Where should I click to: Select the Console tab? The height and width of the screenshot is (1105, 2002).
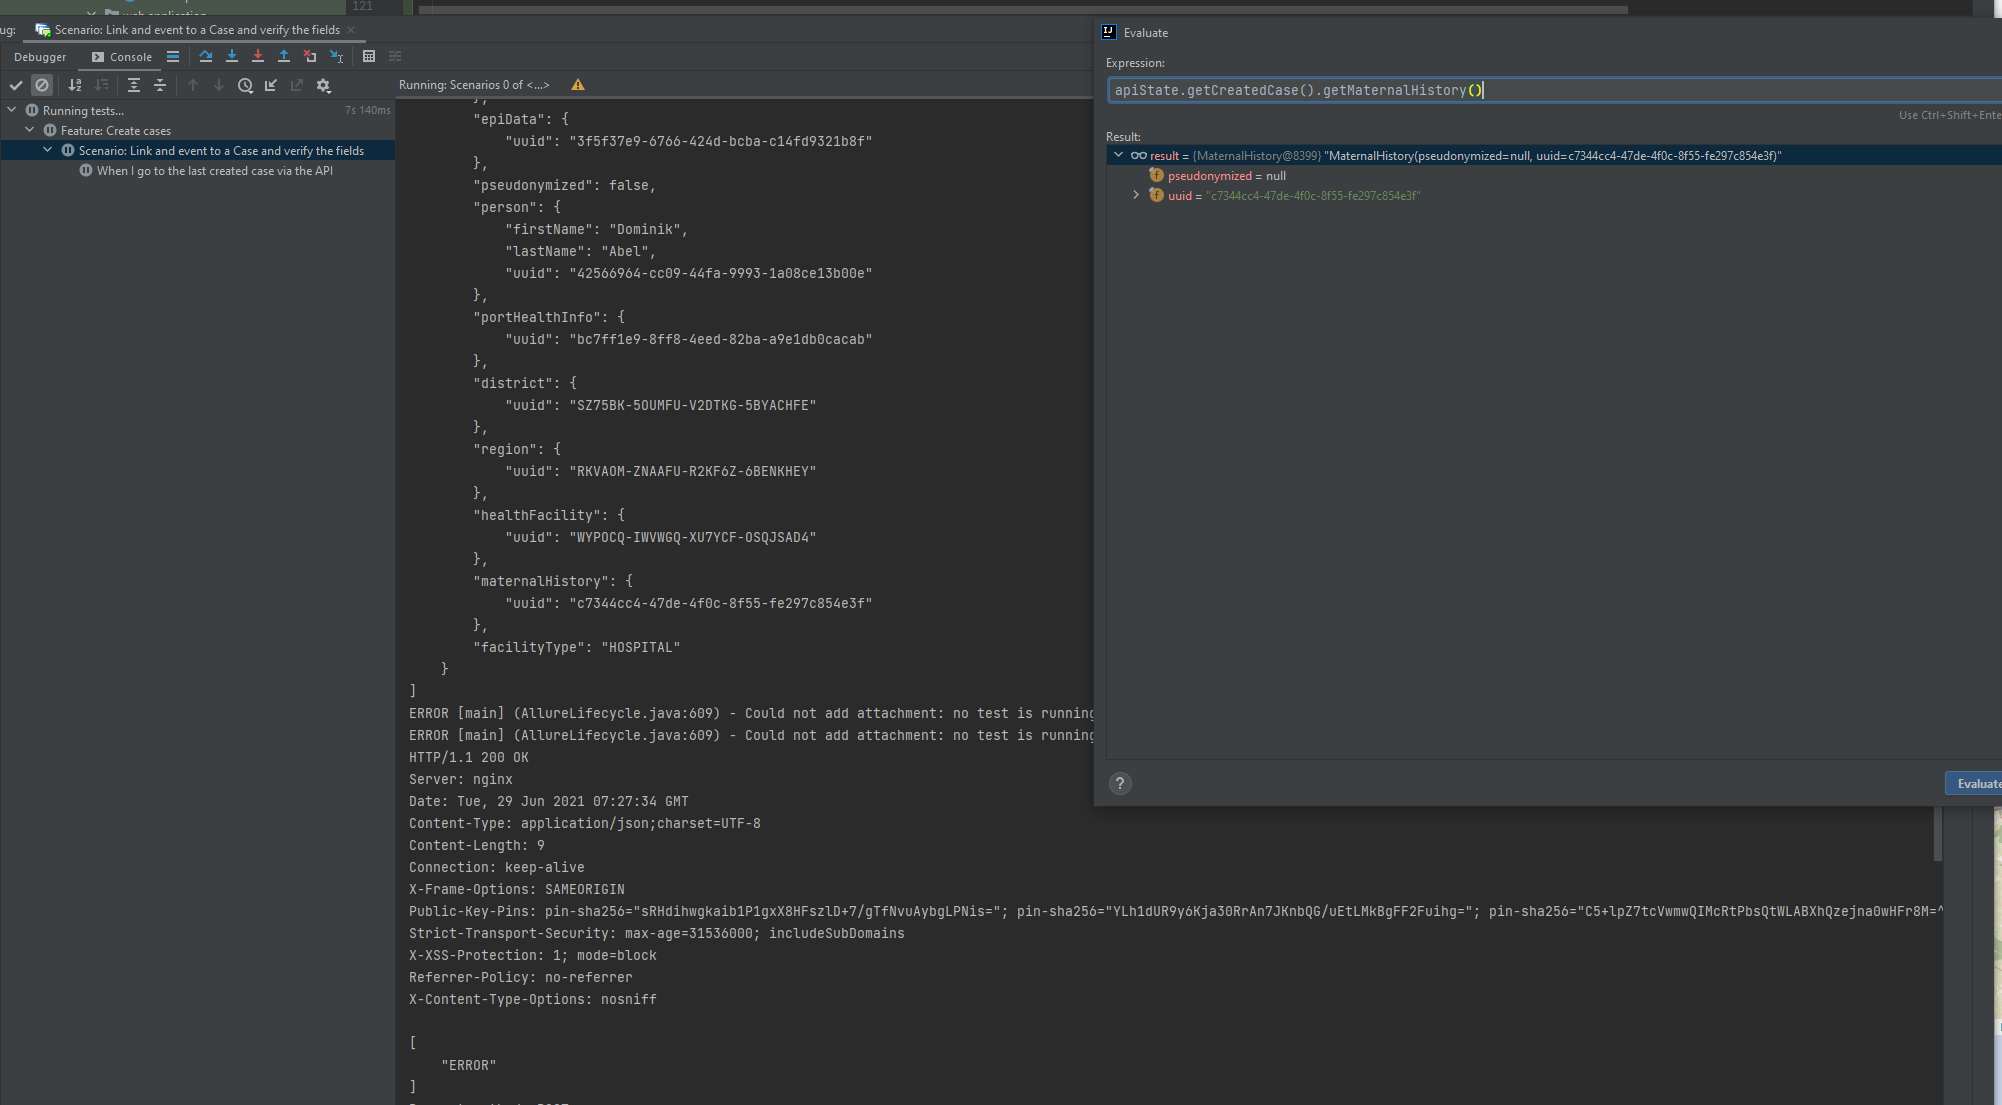pos(122,57)
